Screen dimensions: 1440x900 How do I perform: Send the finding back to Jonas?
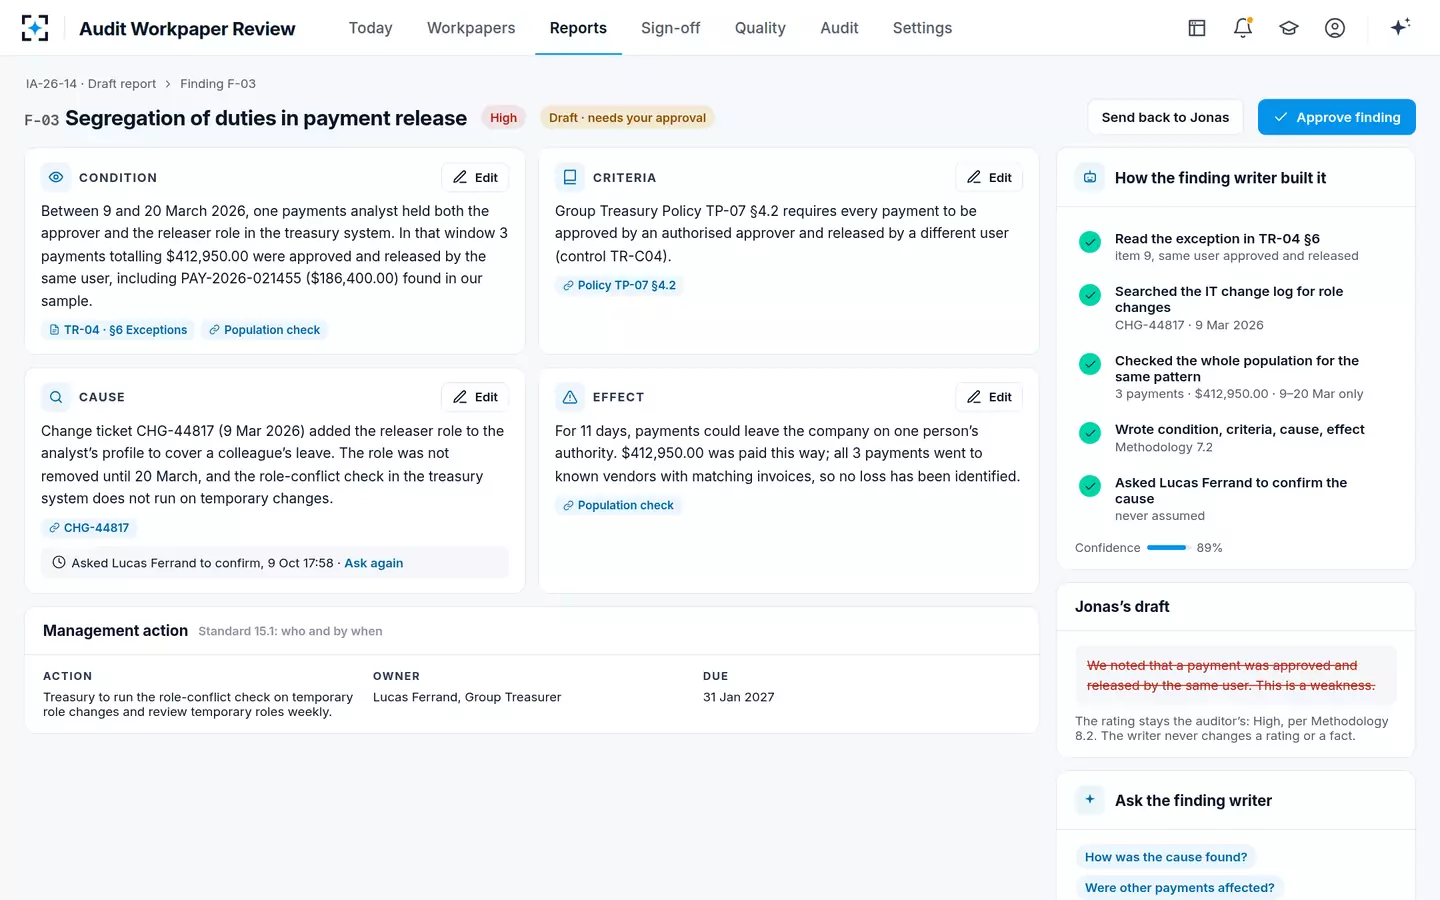[x=1165, y=117]
